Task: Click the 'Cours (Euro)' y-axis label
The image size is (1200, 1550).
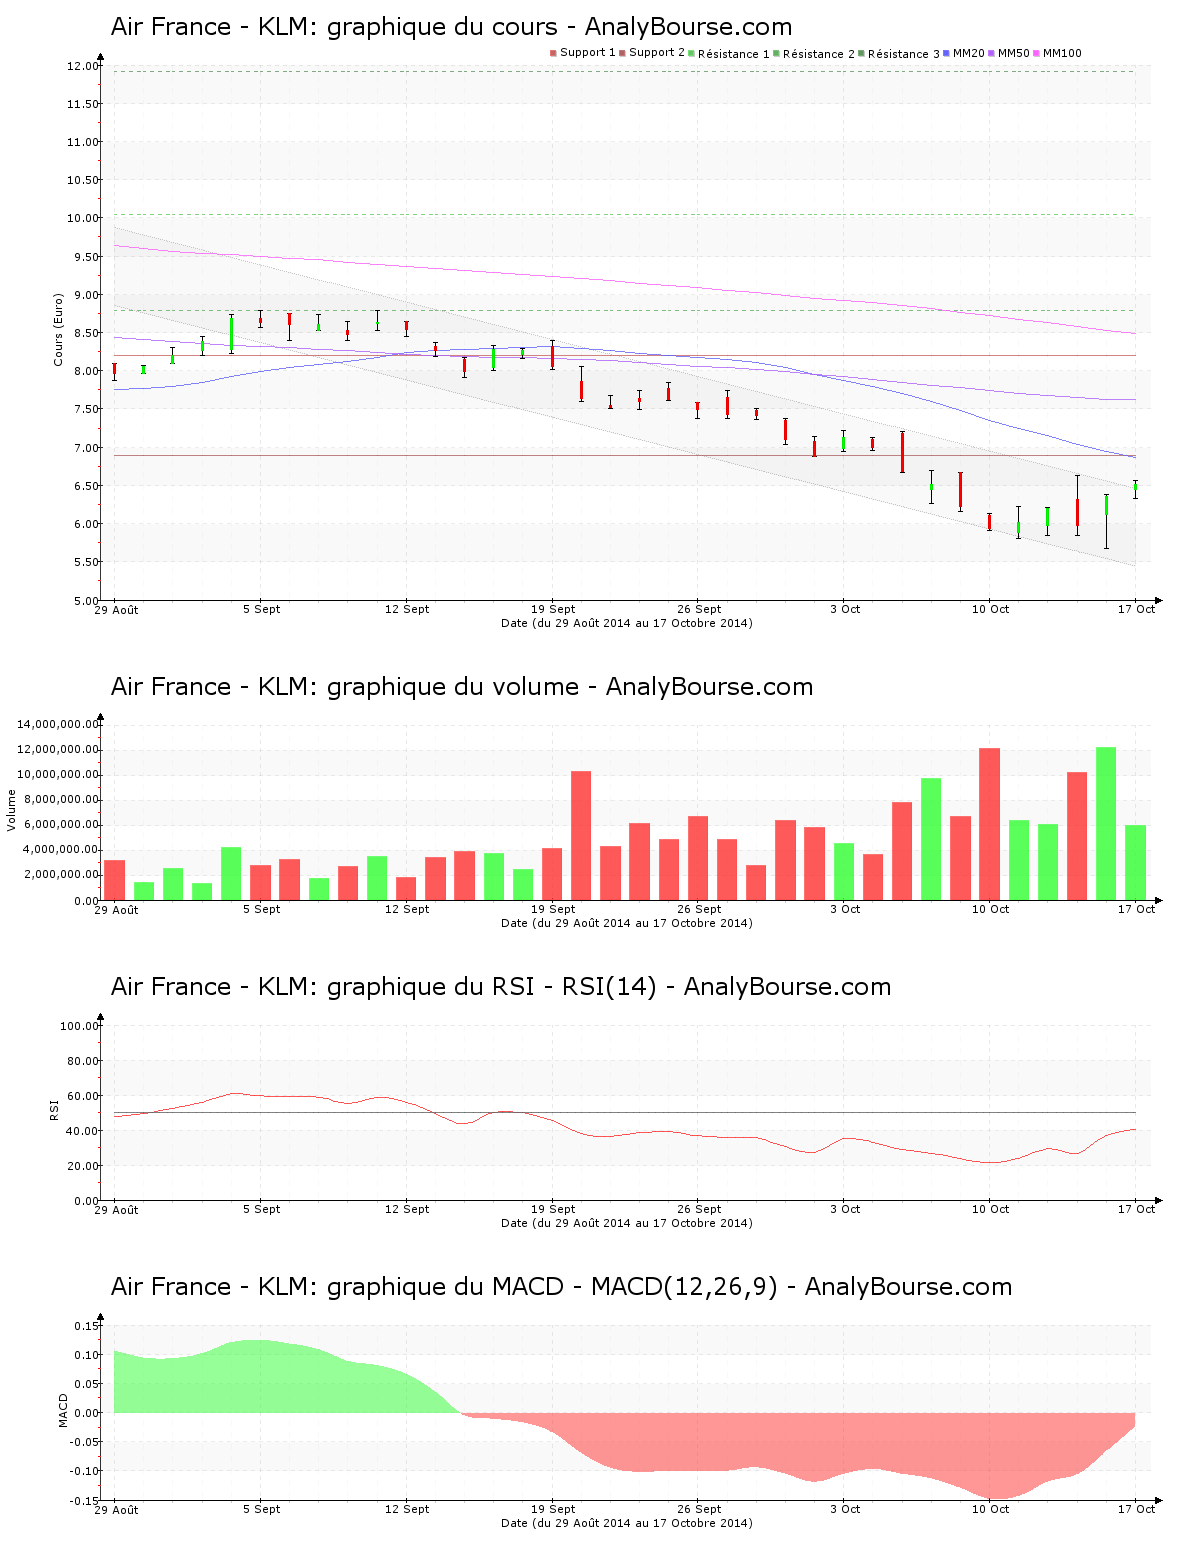Action: tap(58, 329)
